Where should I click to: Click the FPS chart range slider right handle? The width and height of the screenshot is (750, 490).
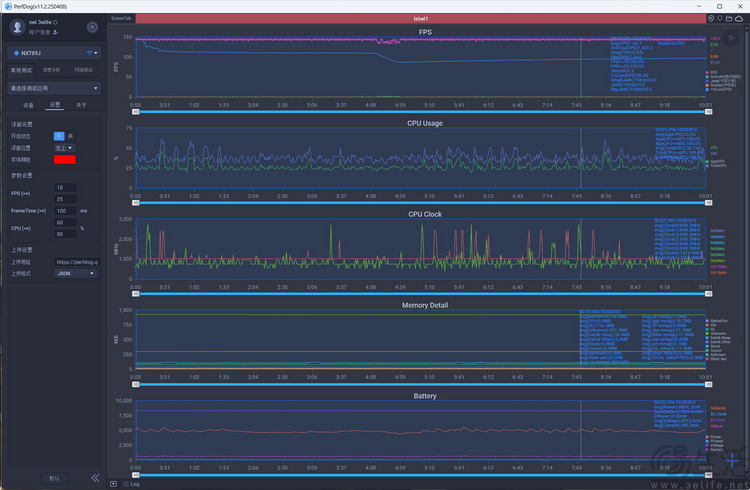[x=708, y=112]
